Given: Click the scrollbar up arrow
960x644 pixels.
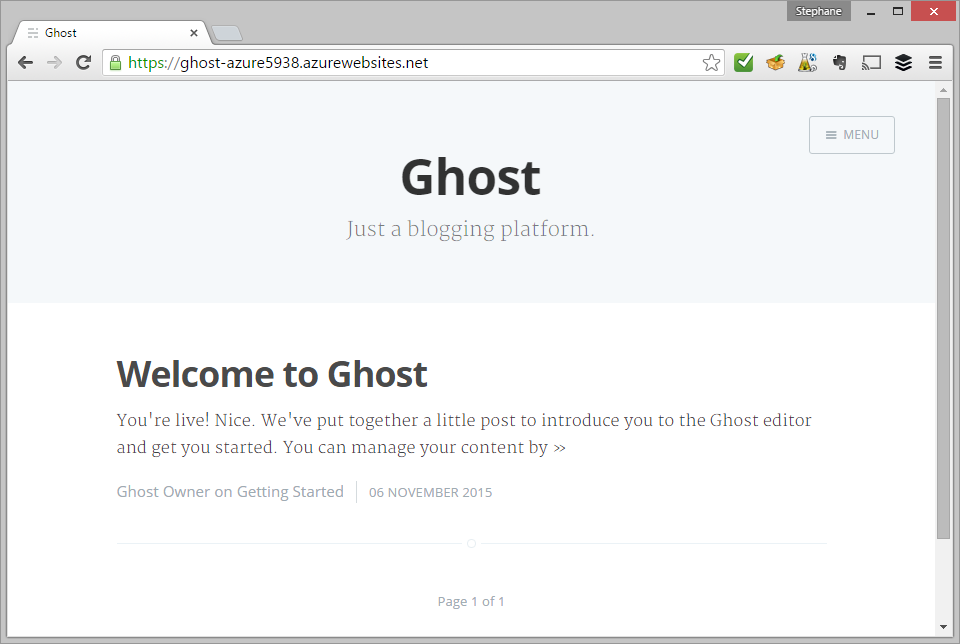Looking at the screenshot, I should [x=943, y=90].
